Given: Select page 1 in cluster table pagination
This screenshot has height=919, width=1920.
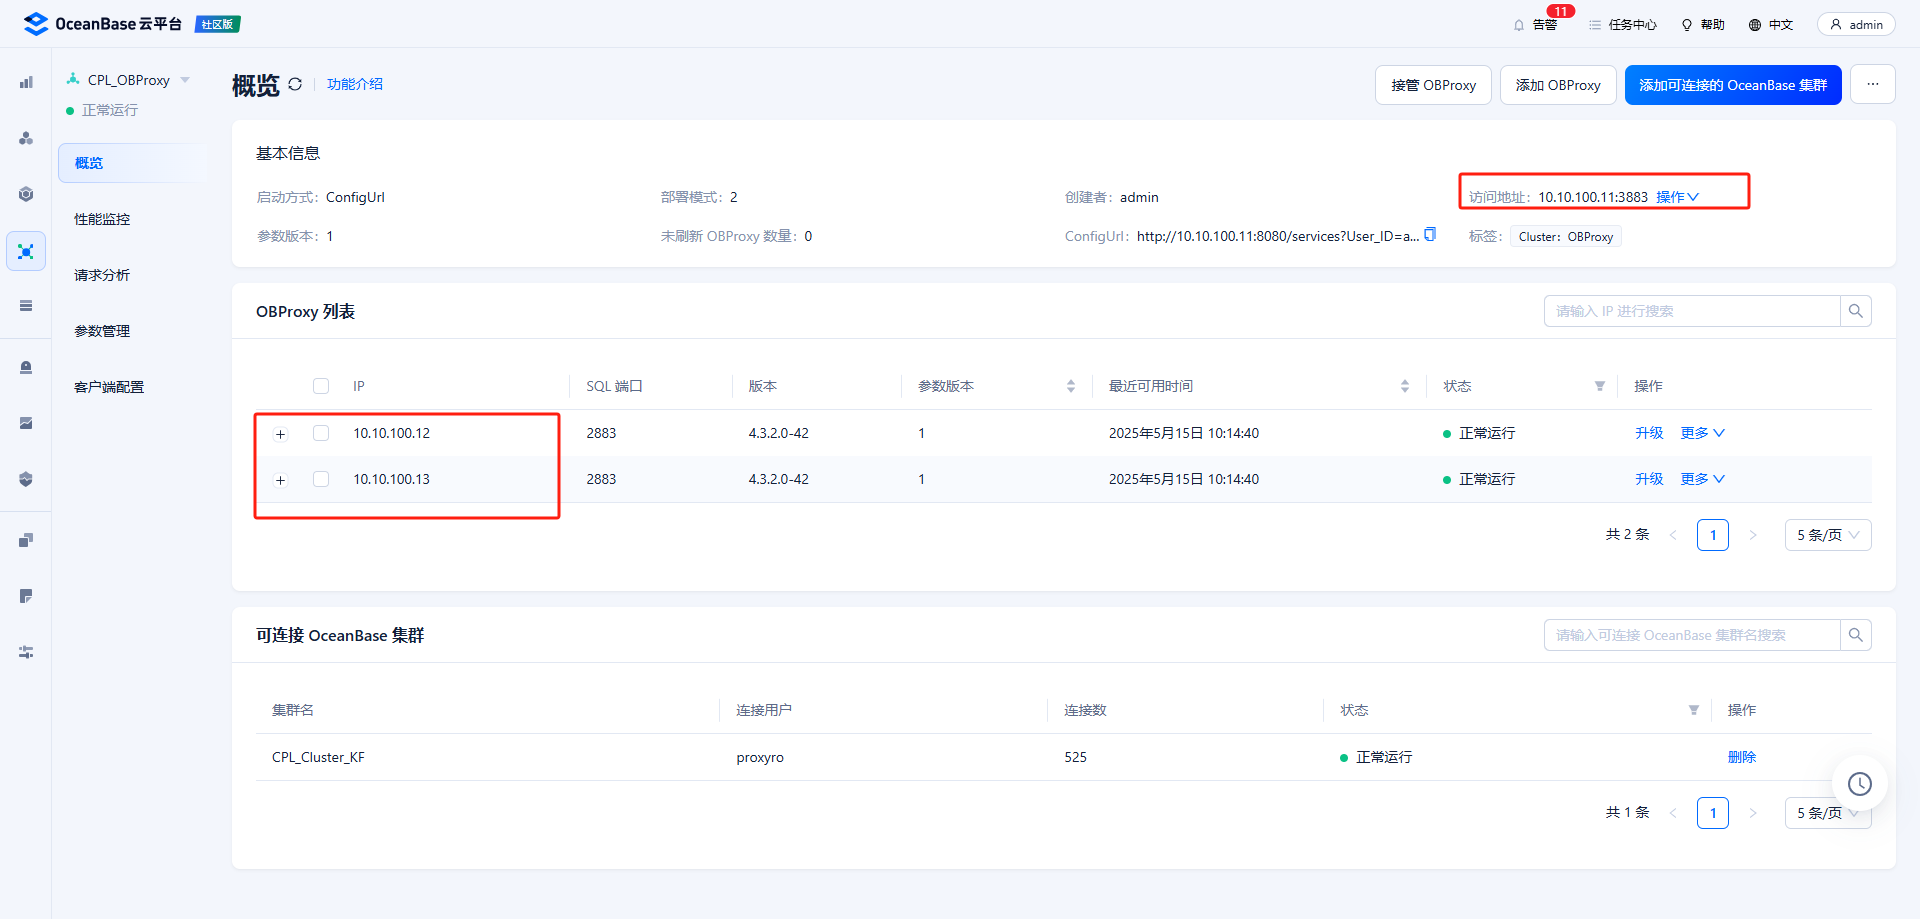Looking at the screenshot, I should [1713, 813].
